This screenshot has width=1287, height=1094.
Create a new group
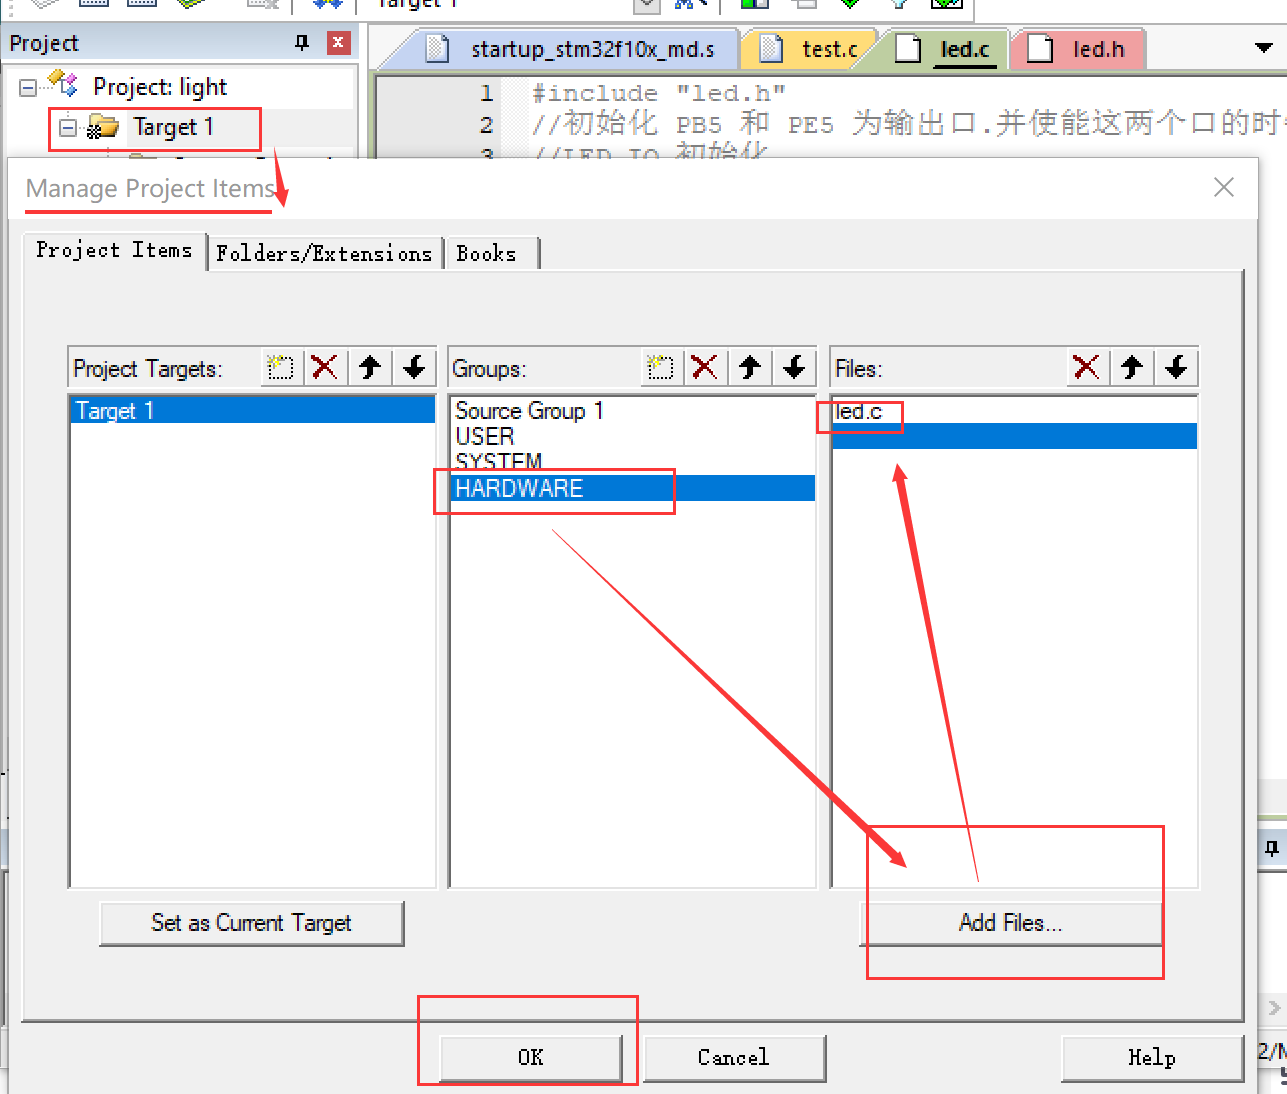click(x=661, y=368)
